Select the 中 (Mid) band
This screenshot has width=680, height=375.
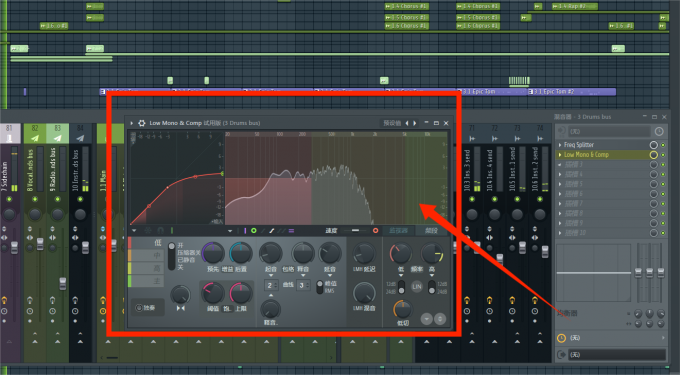(x=146, y=255)
